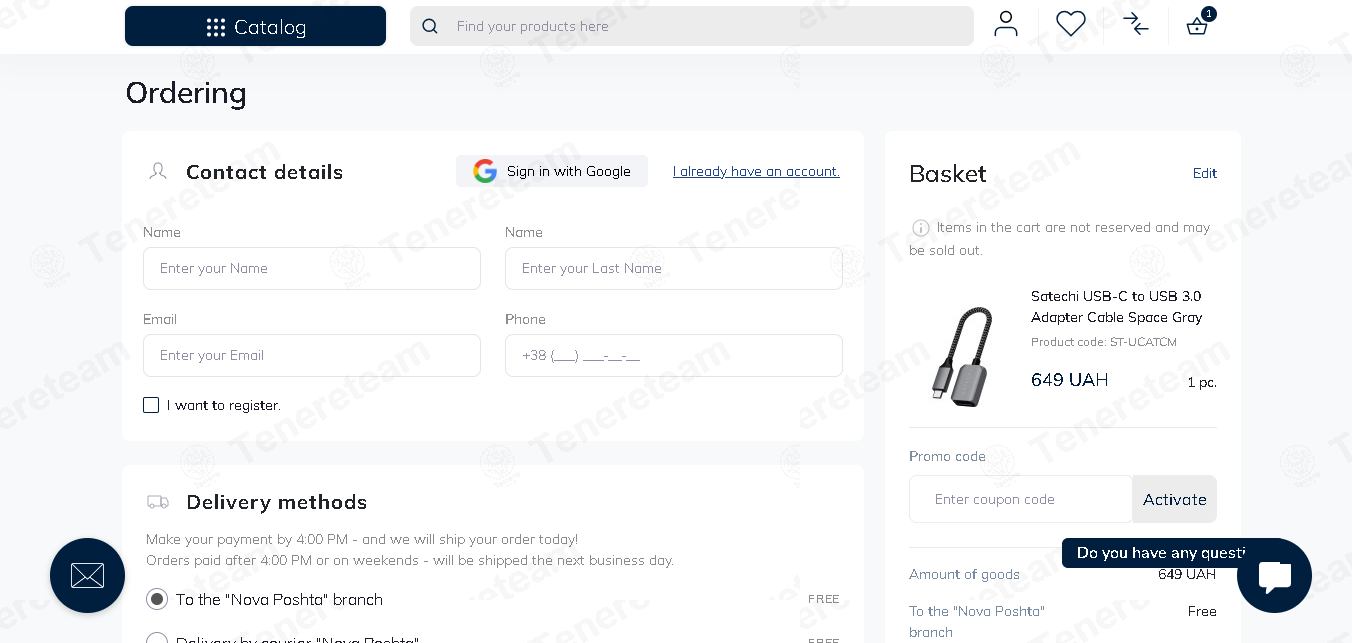This screenshot has height=643, width=1352.
Task: Select "To the Nova Poshta branch" radio
Action: 157,599
